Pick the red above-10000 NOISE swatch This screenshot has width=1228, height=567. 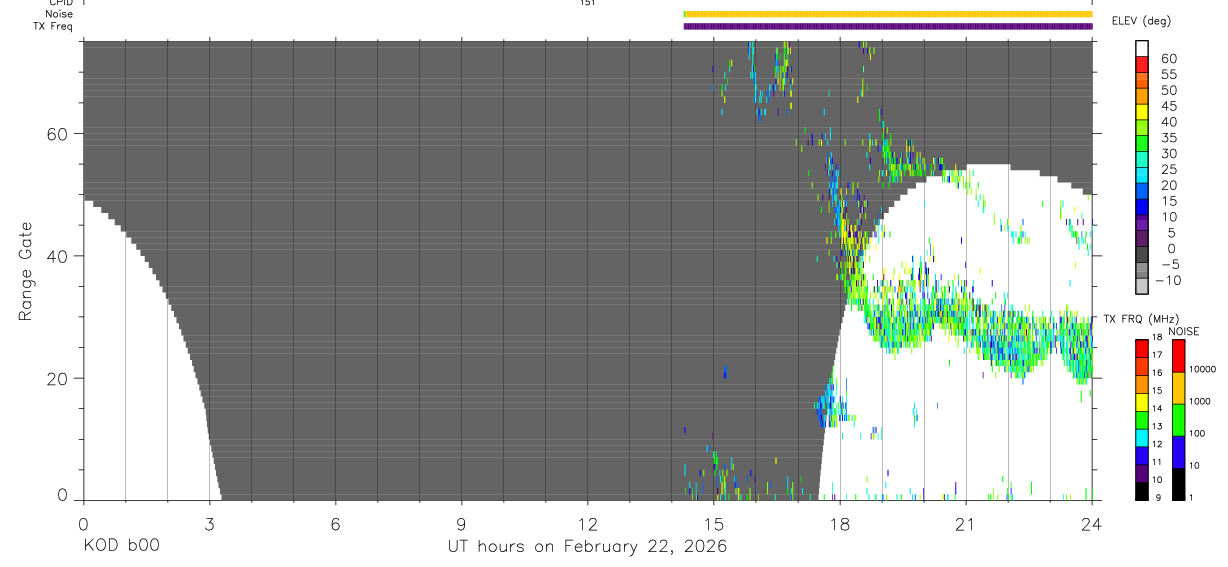point(1178,356)
